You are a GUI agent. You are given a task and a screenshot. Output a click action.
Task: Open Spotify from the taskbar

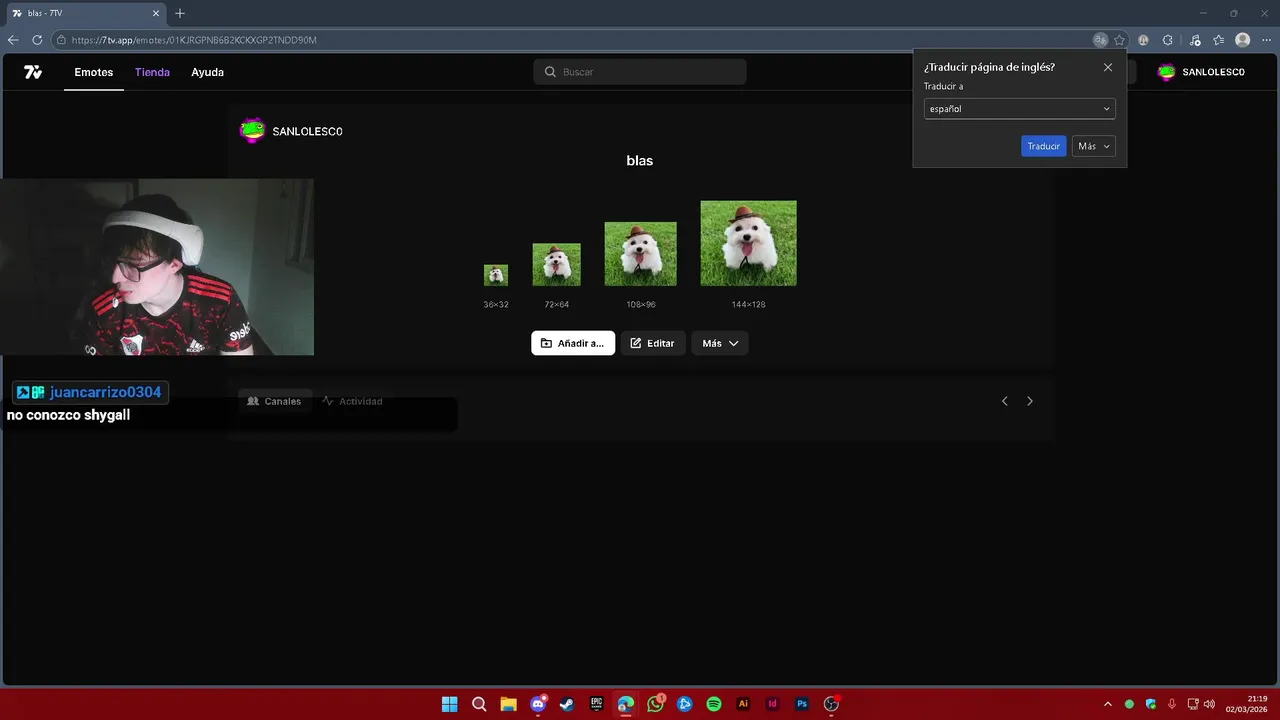coord(714,704)
